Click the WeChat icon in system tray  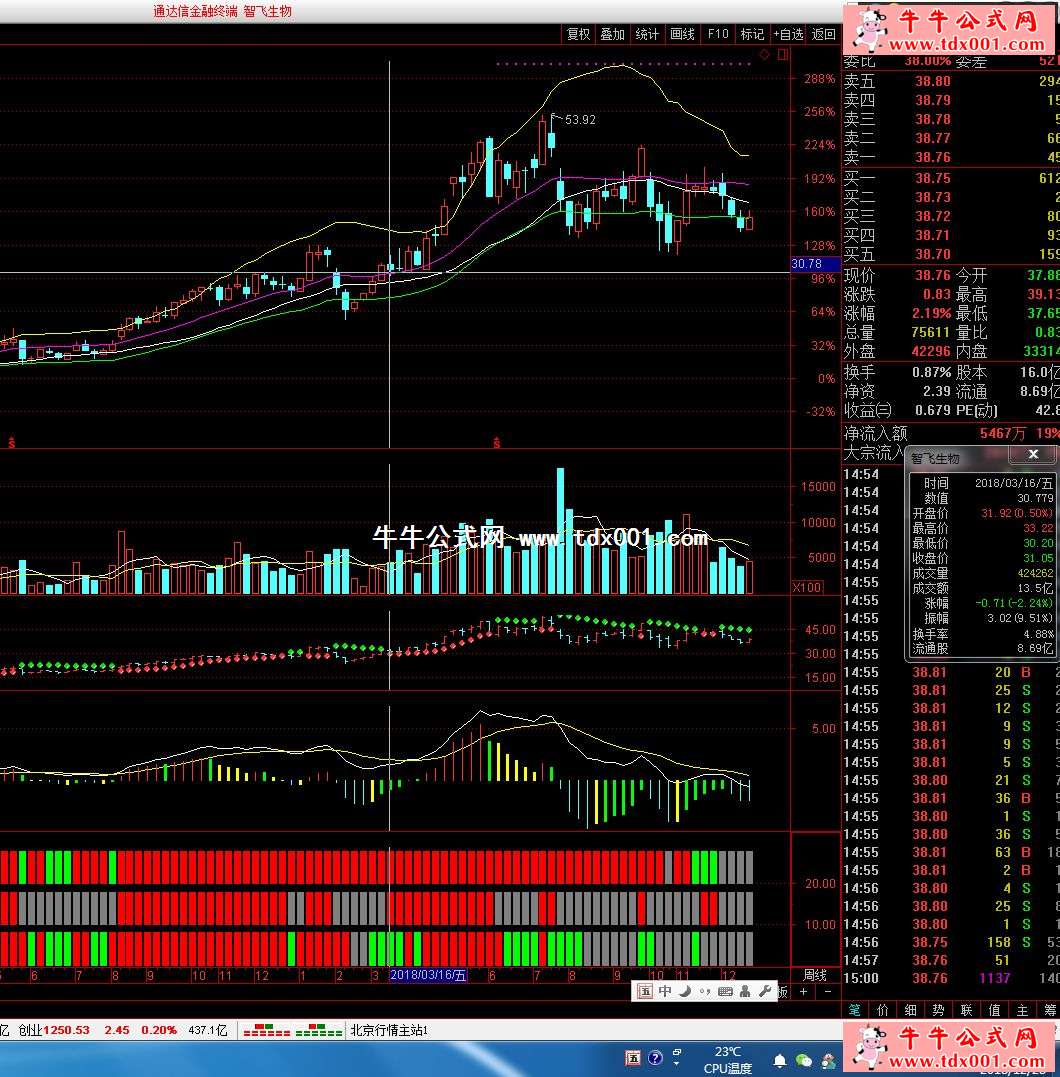pyautogui.click(x=804, y=1059)
